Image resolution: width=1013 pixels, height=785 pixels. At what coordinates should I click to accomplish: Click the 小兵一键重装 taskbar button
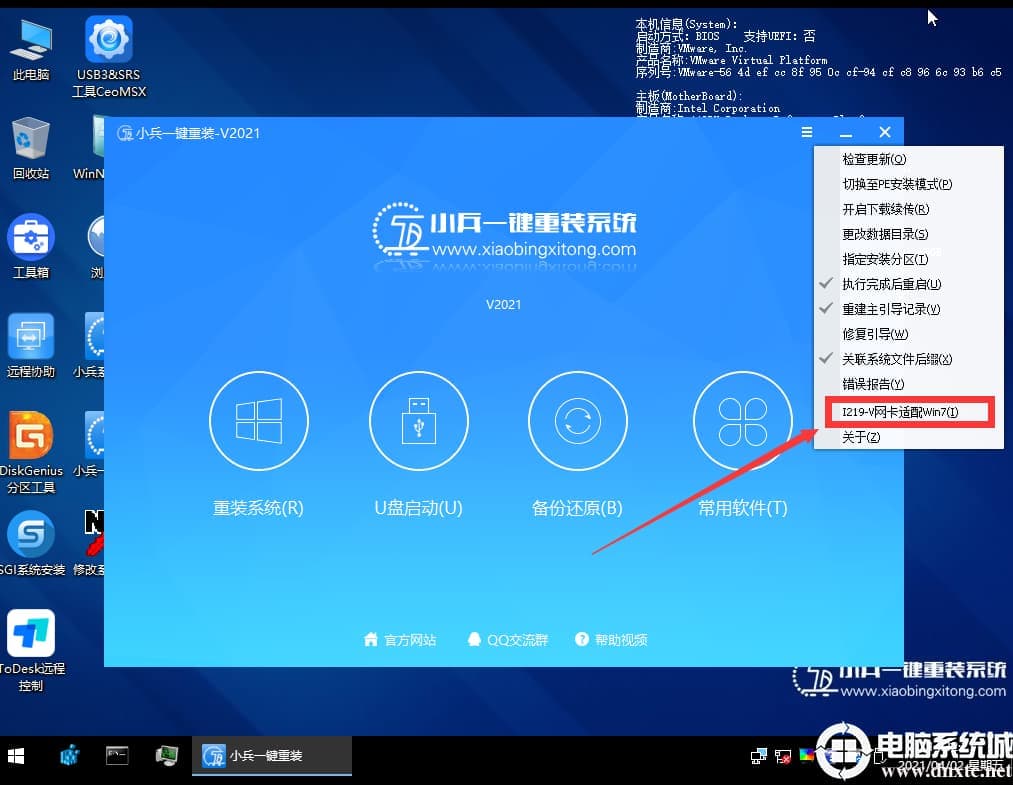(x=270, y=757)
